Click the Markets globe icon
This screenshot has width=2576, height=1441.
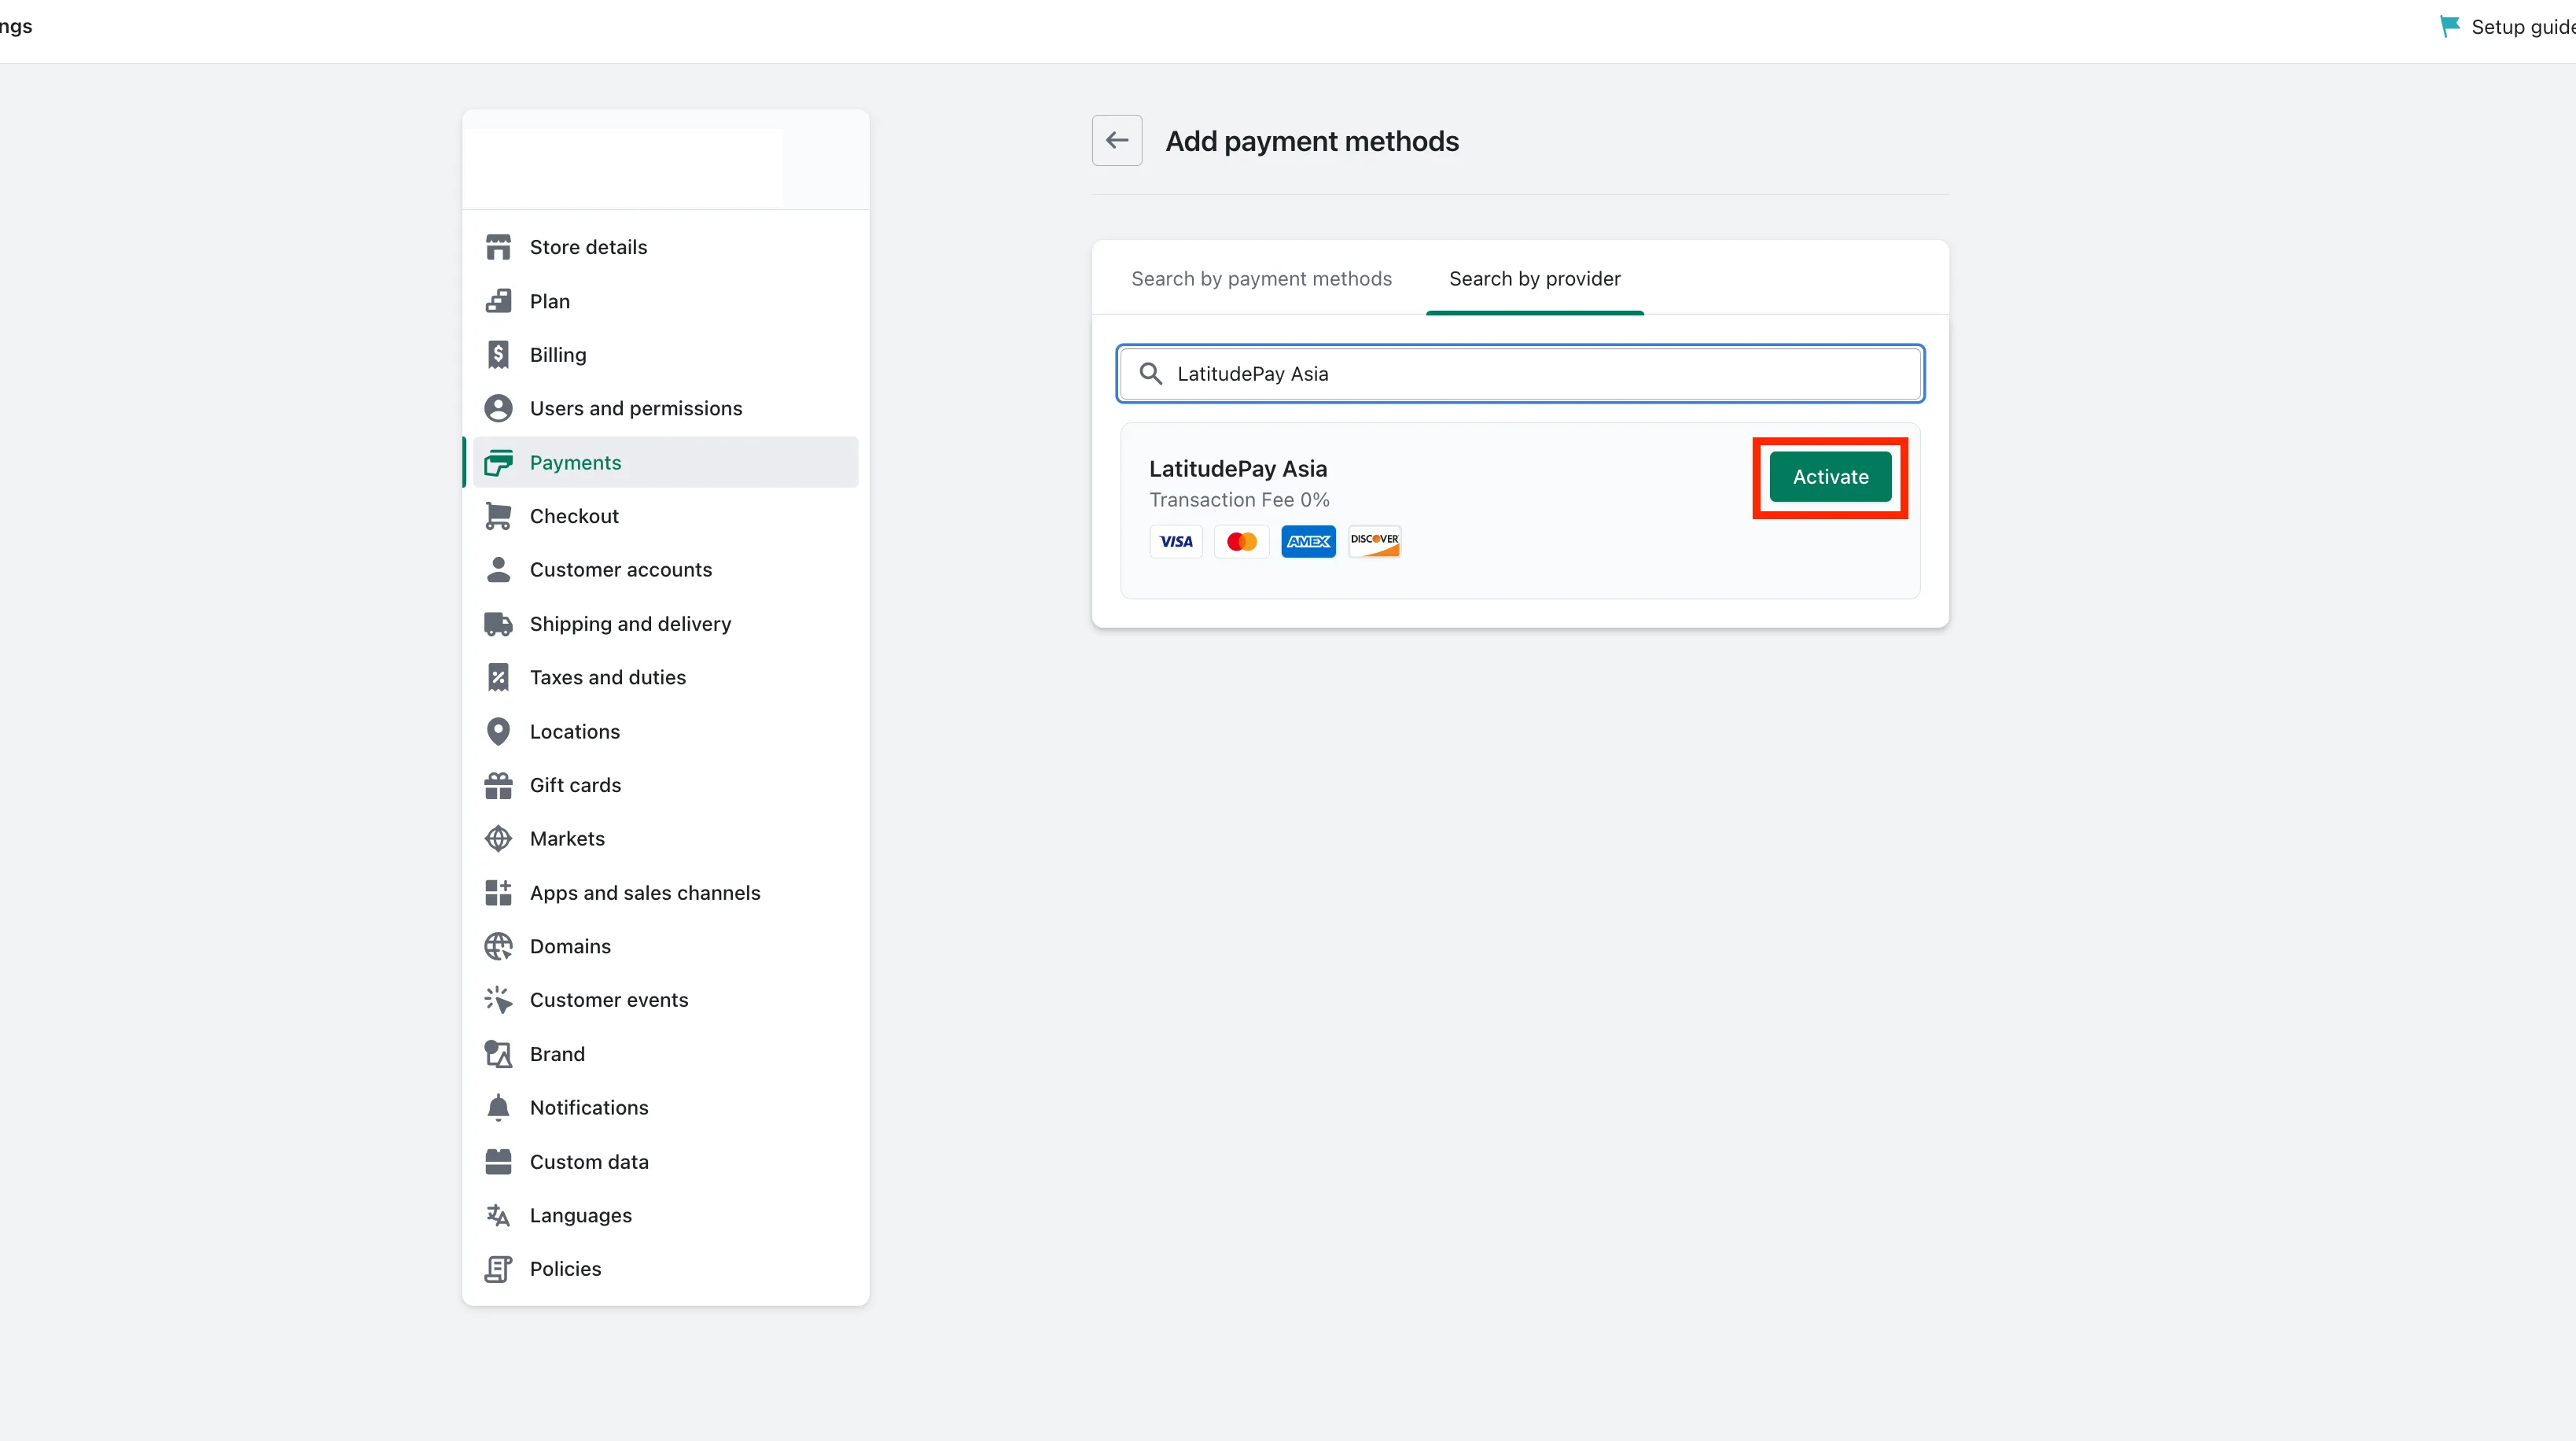click(x=498, y=839)
